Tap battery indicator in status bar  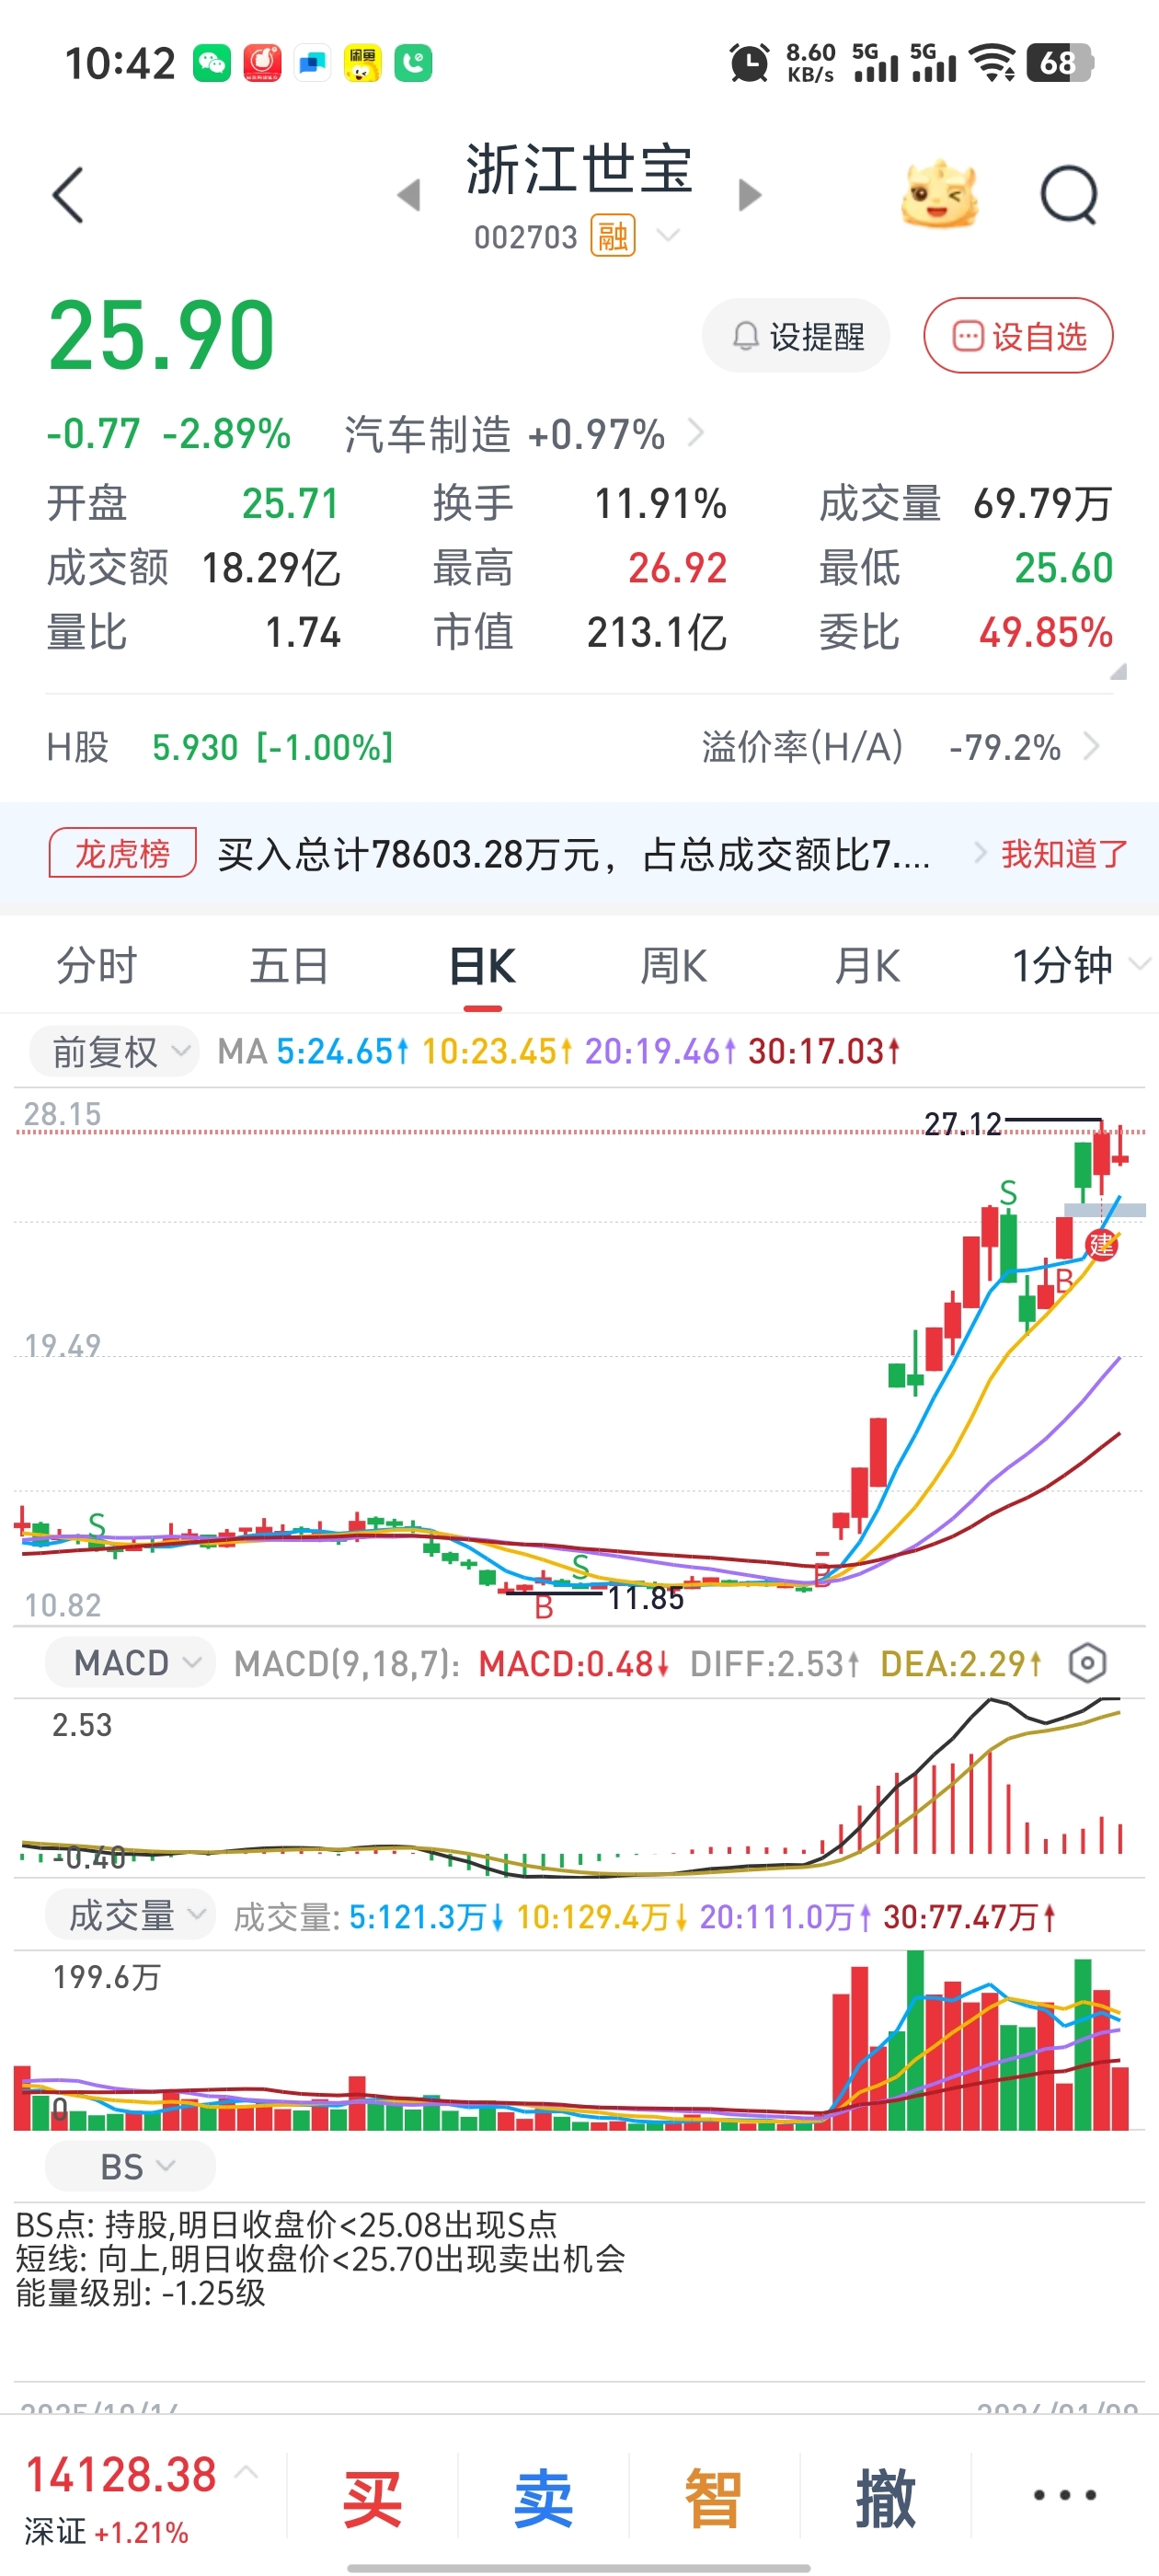pos(1059,63)
